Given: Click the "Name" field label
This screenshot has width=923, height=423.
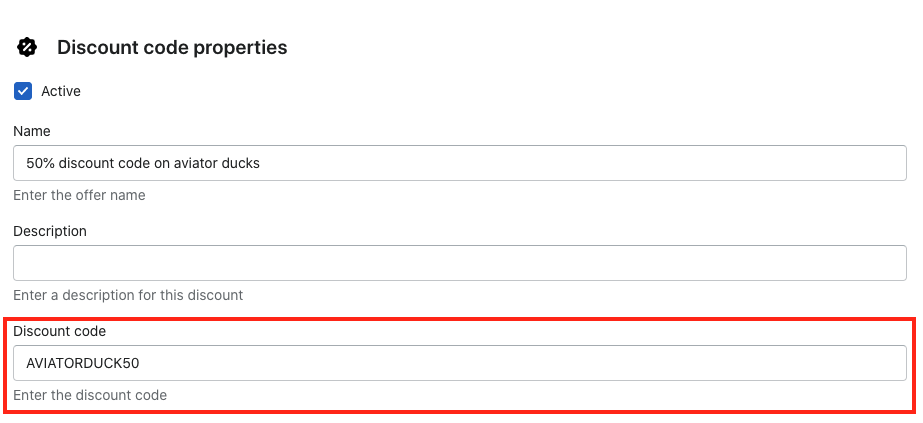Looking at the screenshot, I should tap(32, 131).
